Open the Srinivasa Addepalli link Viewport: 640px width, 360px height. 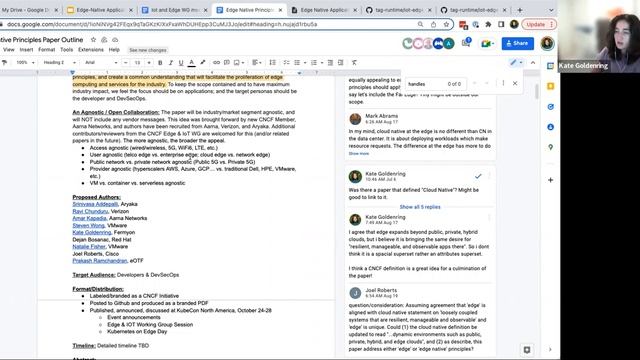tap(95, 204)
